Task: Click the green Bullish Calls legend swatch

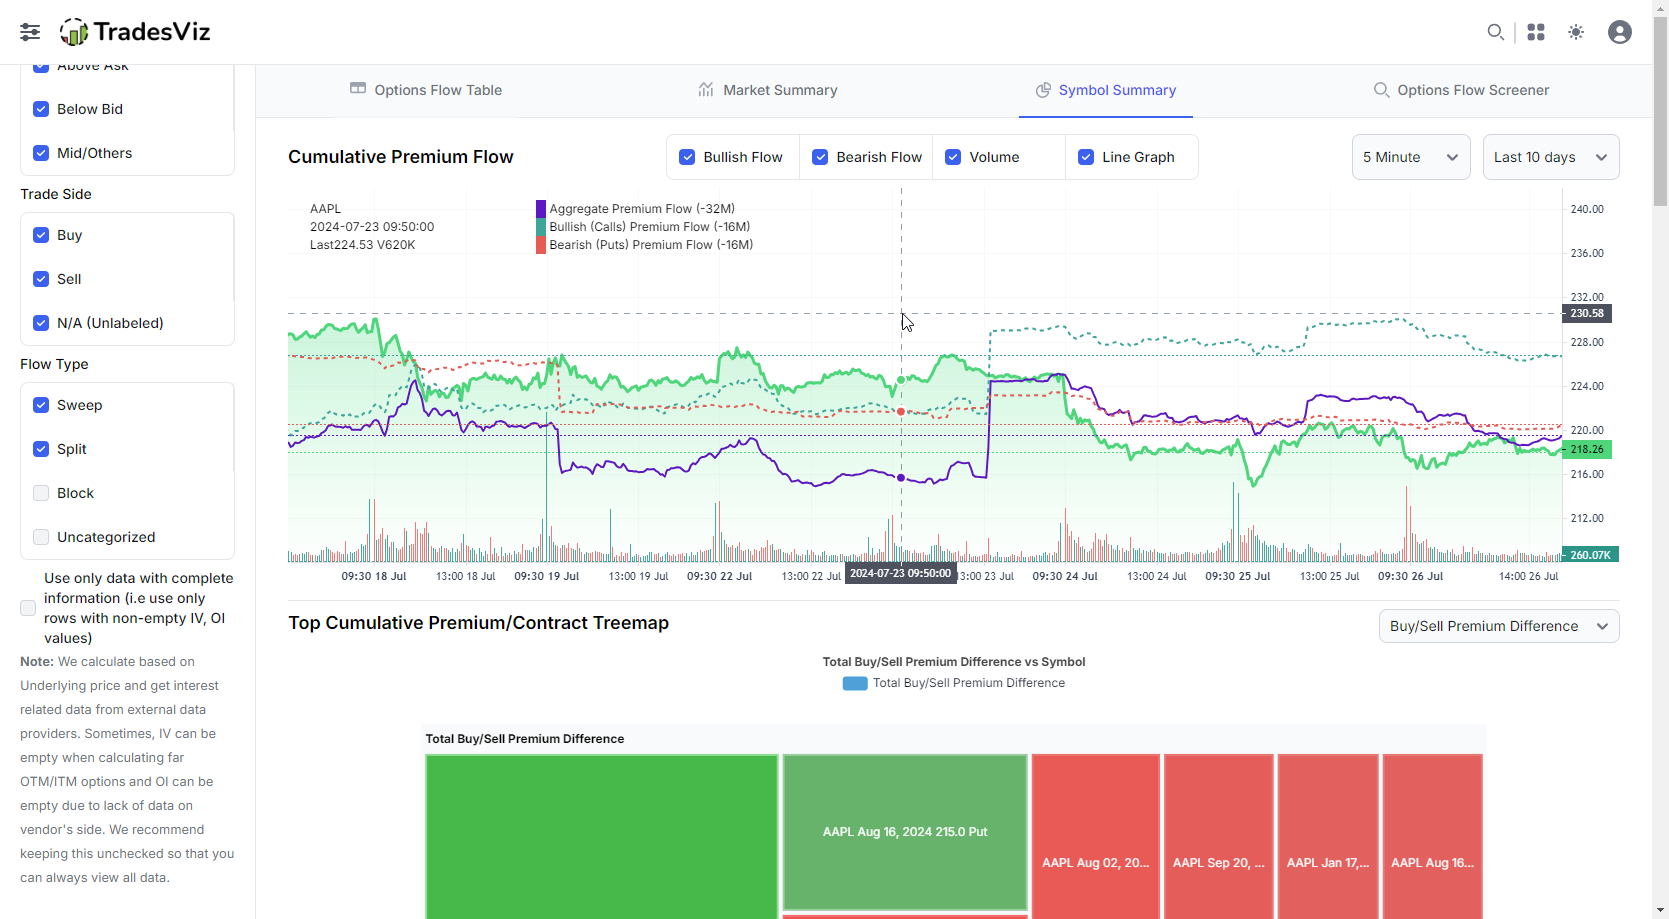Action: (541, 227)
